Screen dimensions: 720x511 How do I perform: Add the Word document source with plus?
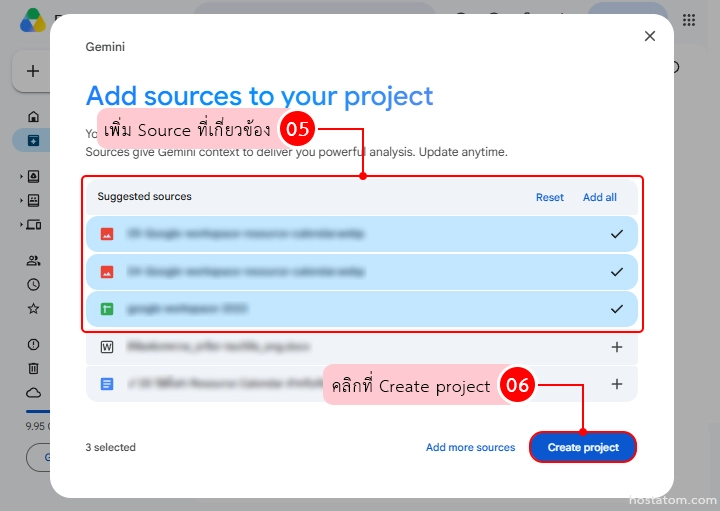pos(617,347)
